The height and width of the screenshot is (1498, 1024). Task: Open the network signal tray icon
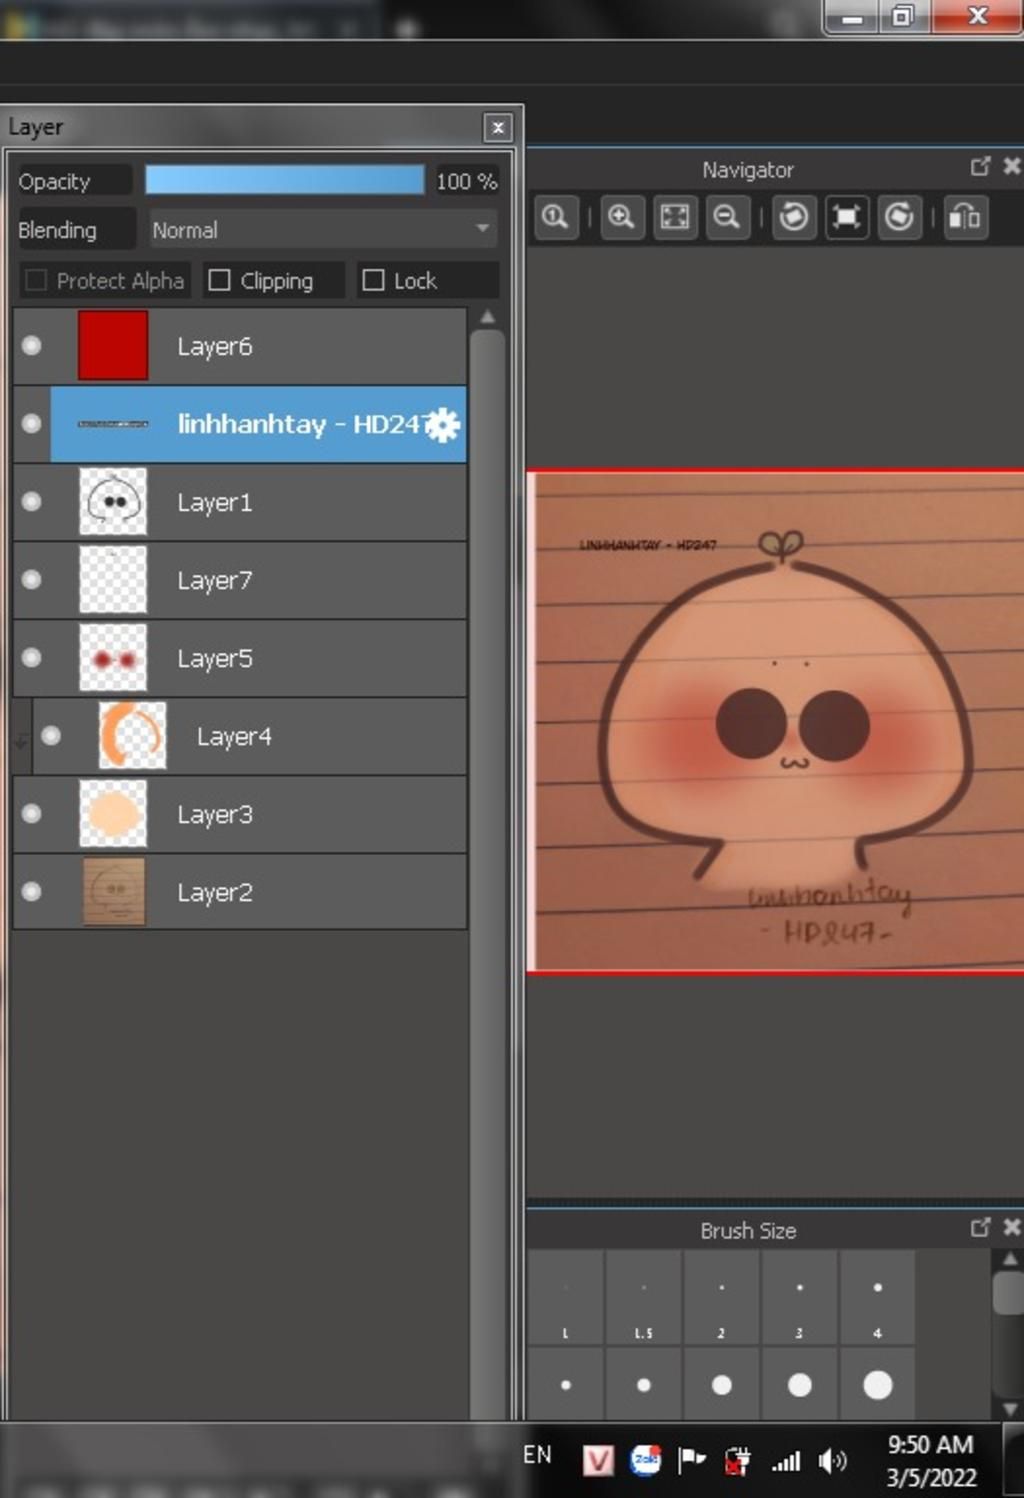pyautogui.click(x=786, y=1462)
